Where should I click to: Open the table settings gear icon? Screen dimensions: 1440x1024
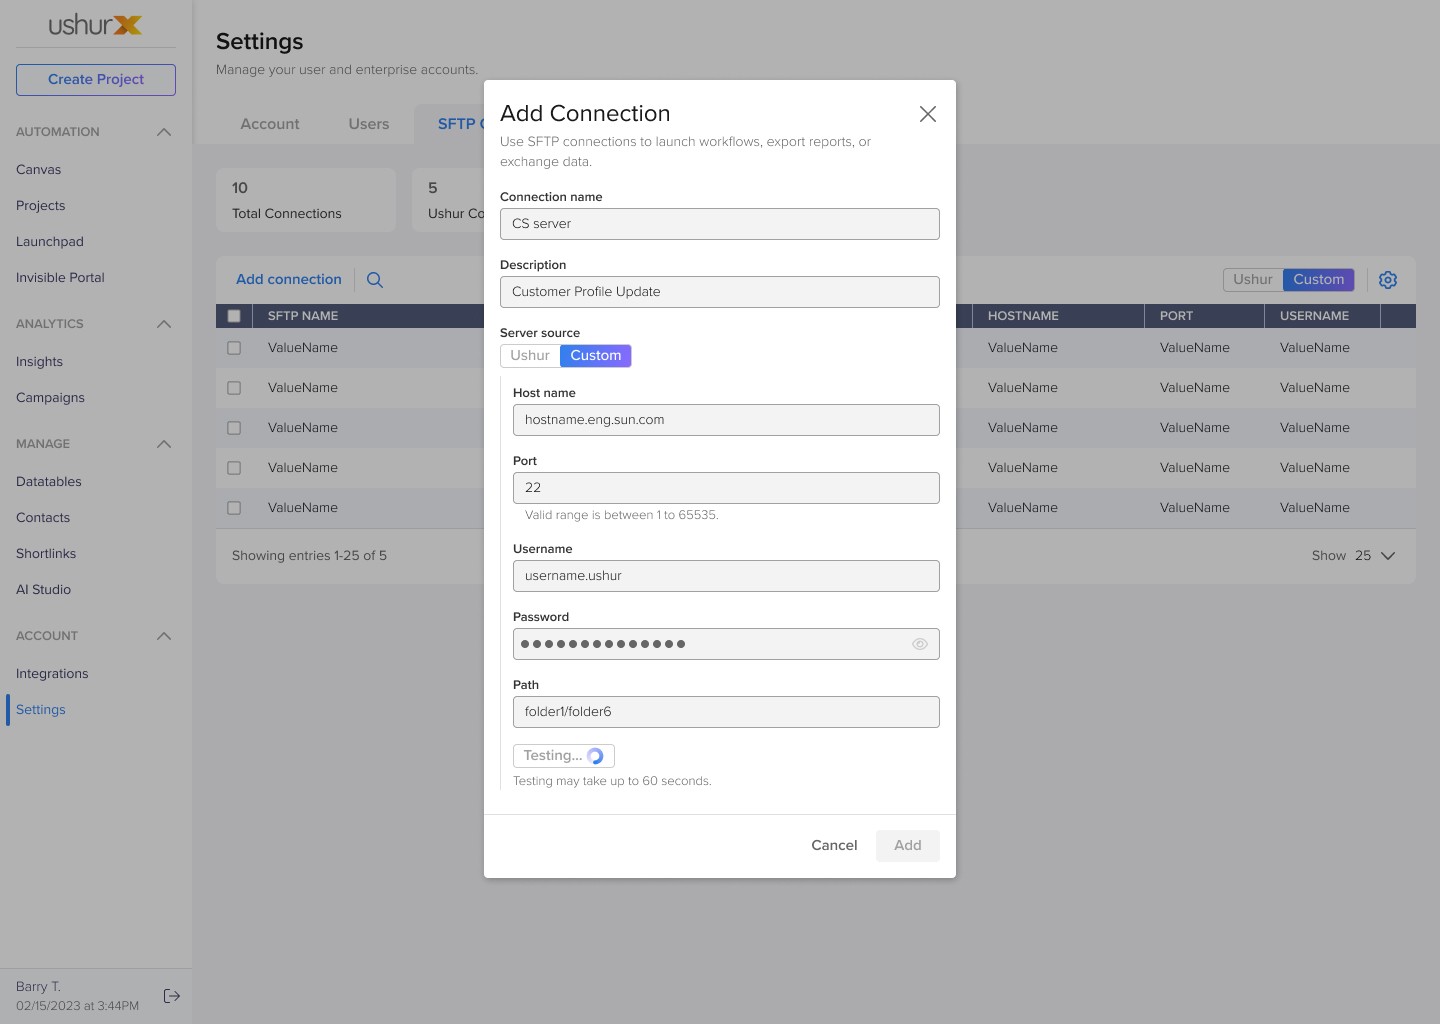[1388, 280]
